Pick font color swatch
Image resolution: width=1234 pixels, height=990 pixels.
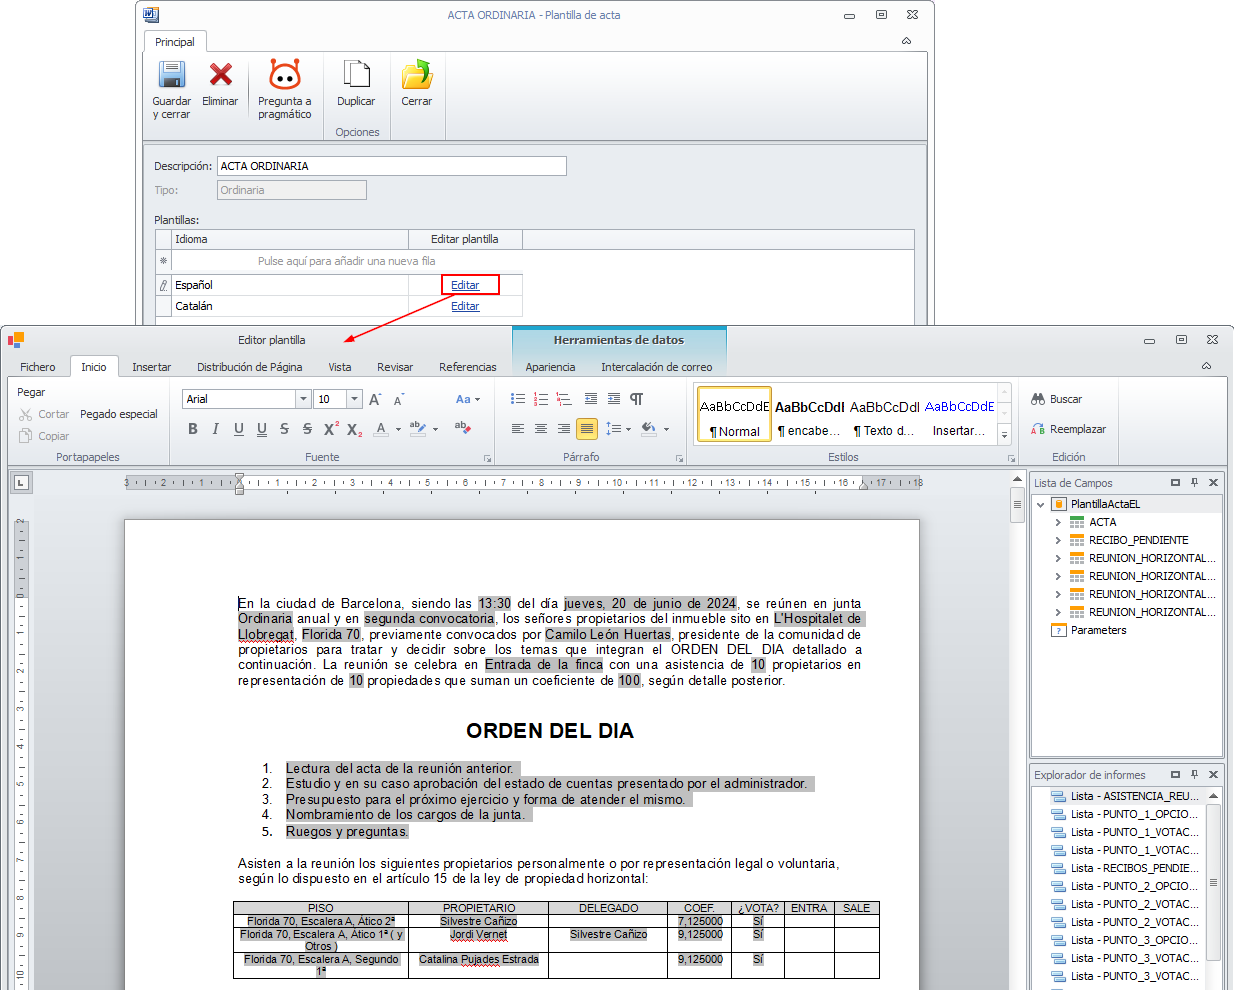point(381,428)
